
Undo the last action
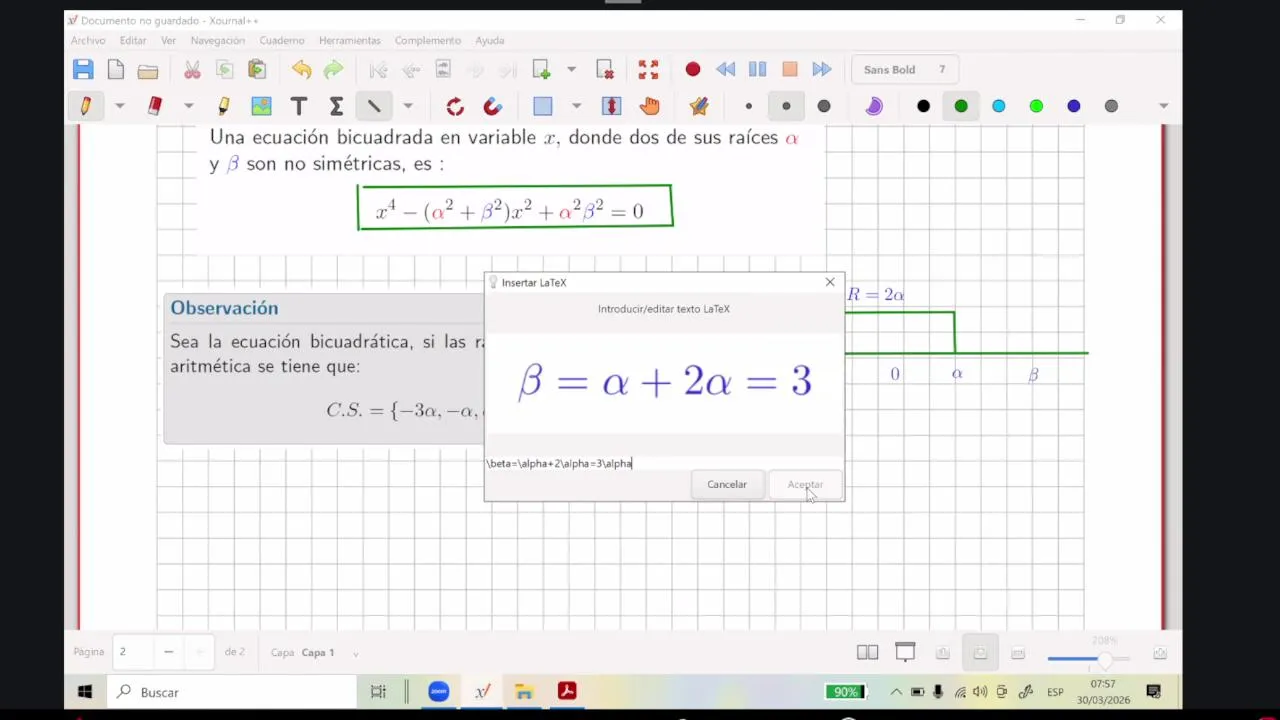click(301, 69)
